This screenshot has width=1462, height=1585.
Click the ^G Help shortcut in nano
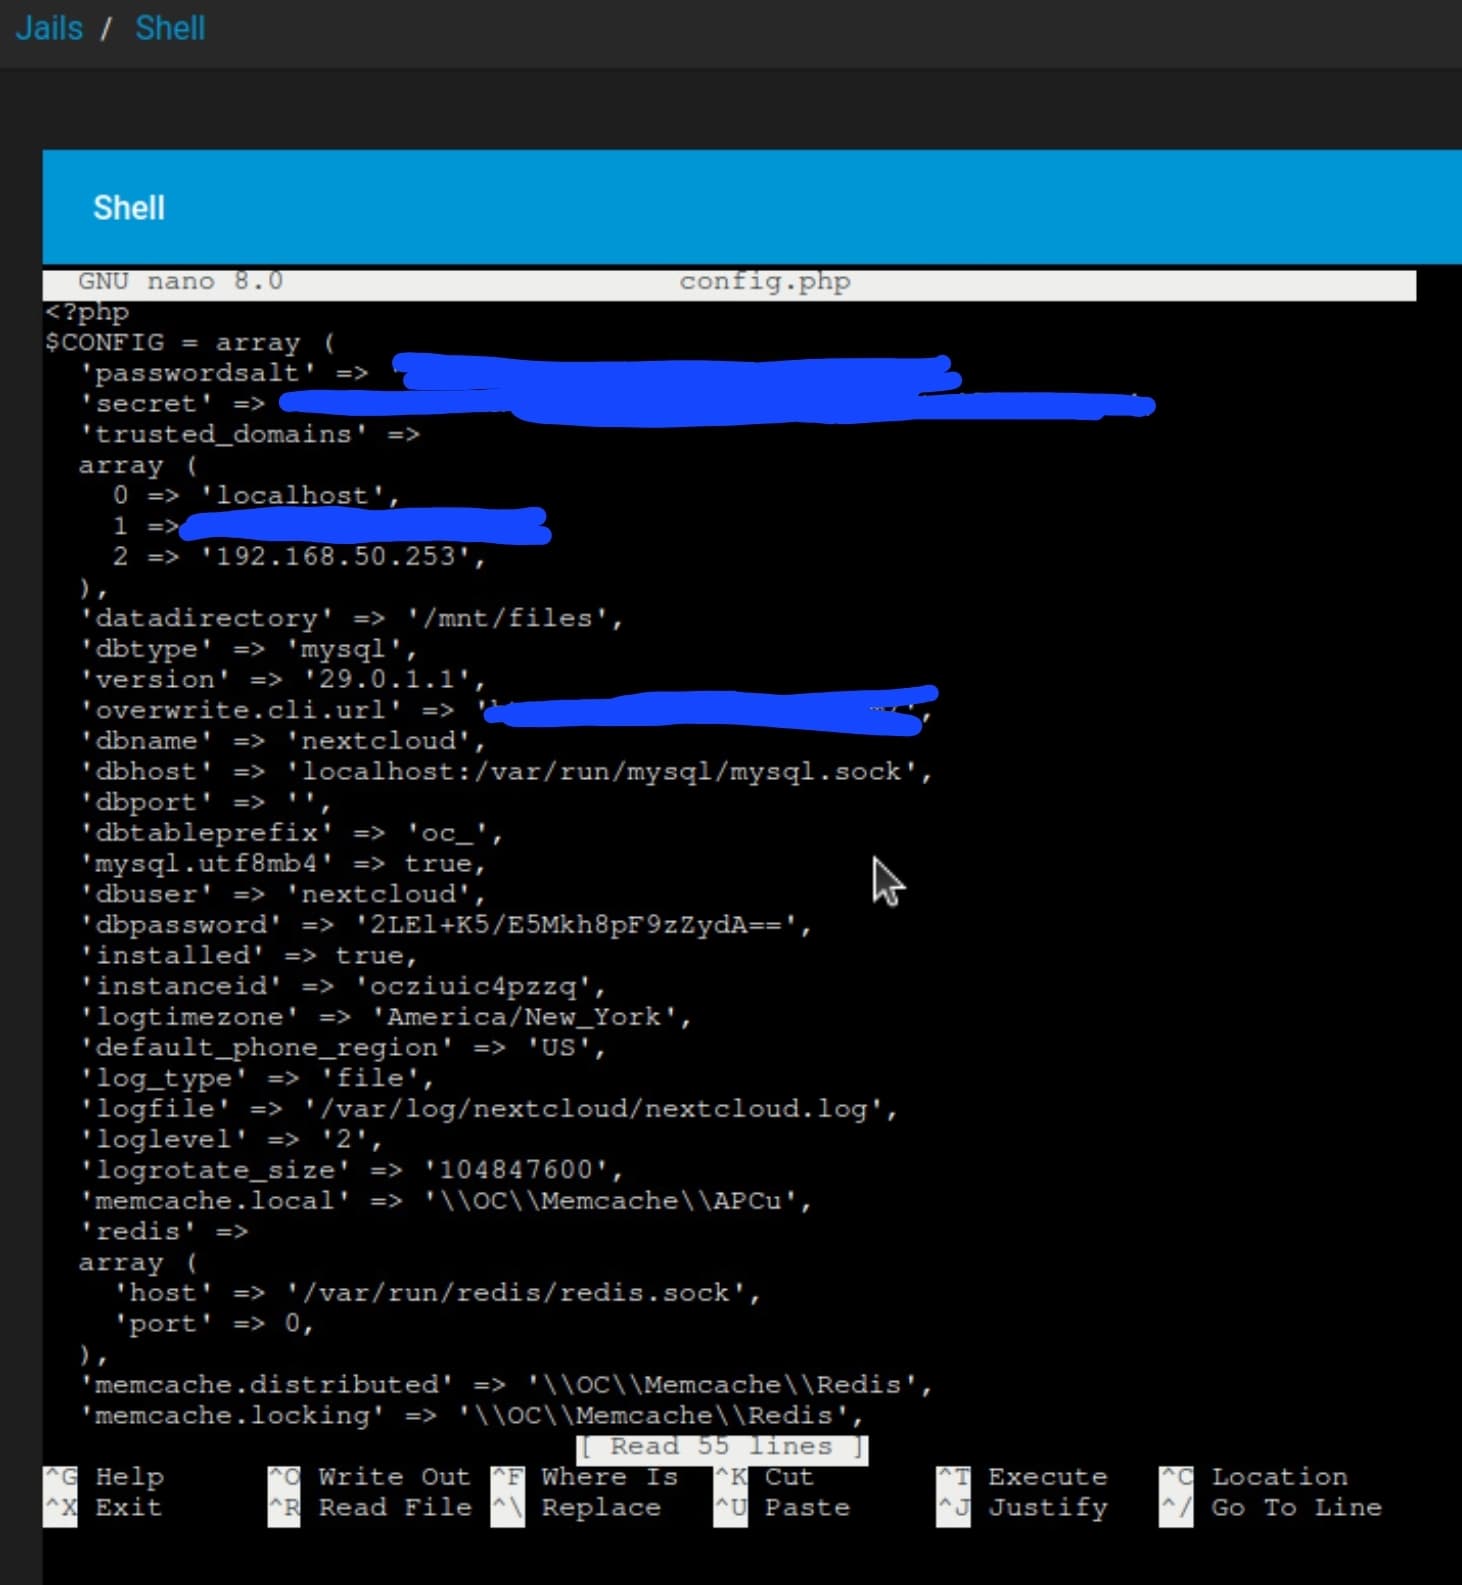point(104,1477)
